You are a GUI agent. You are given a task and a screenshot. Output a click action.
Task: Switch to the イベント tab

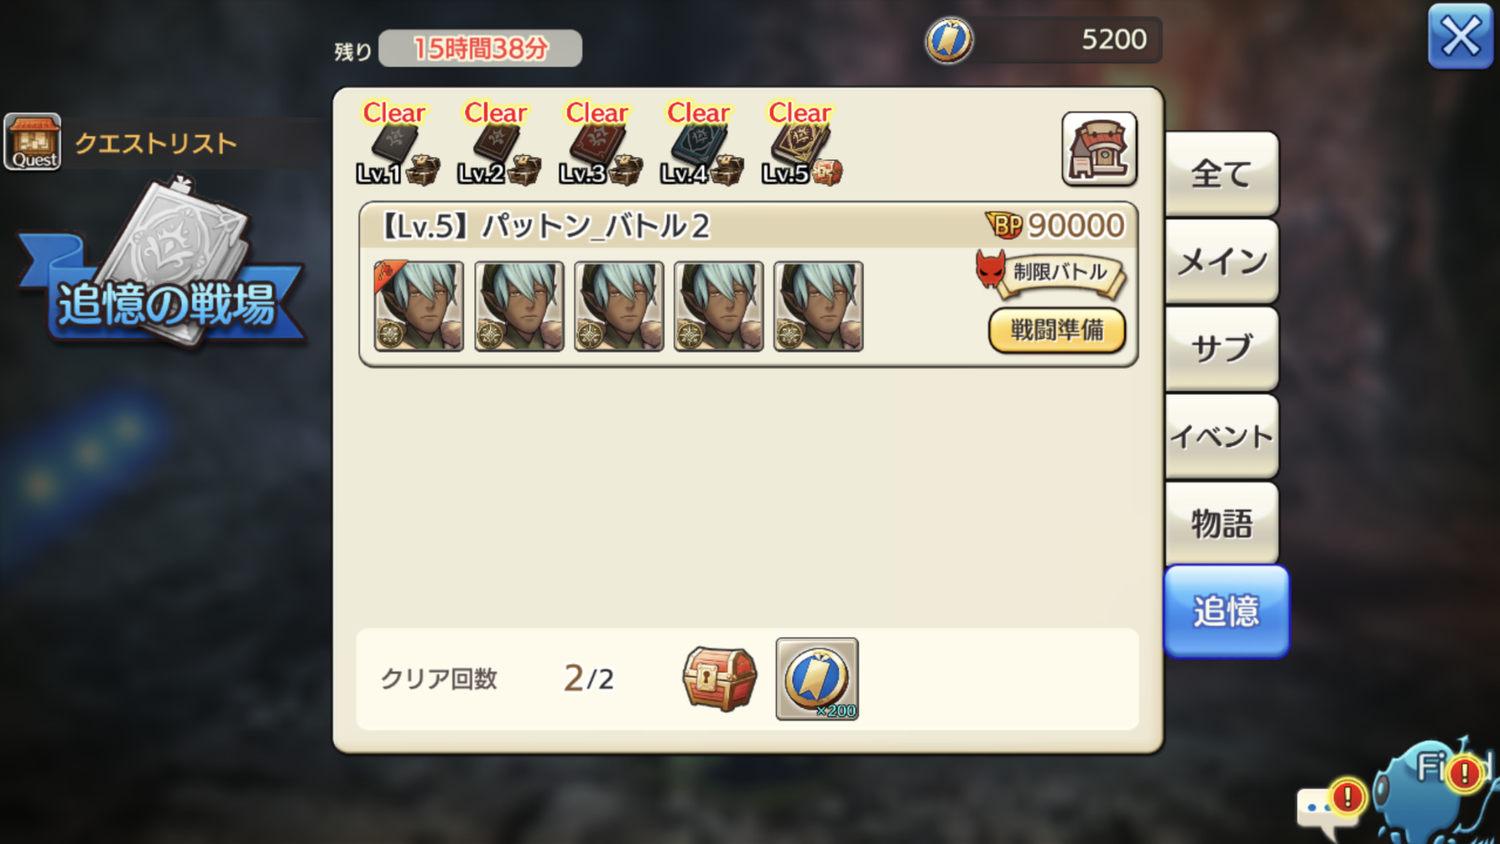click(x=1221, y=436)
